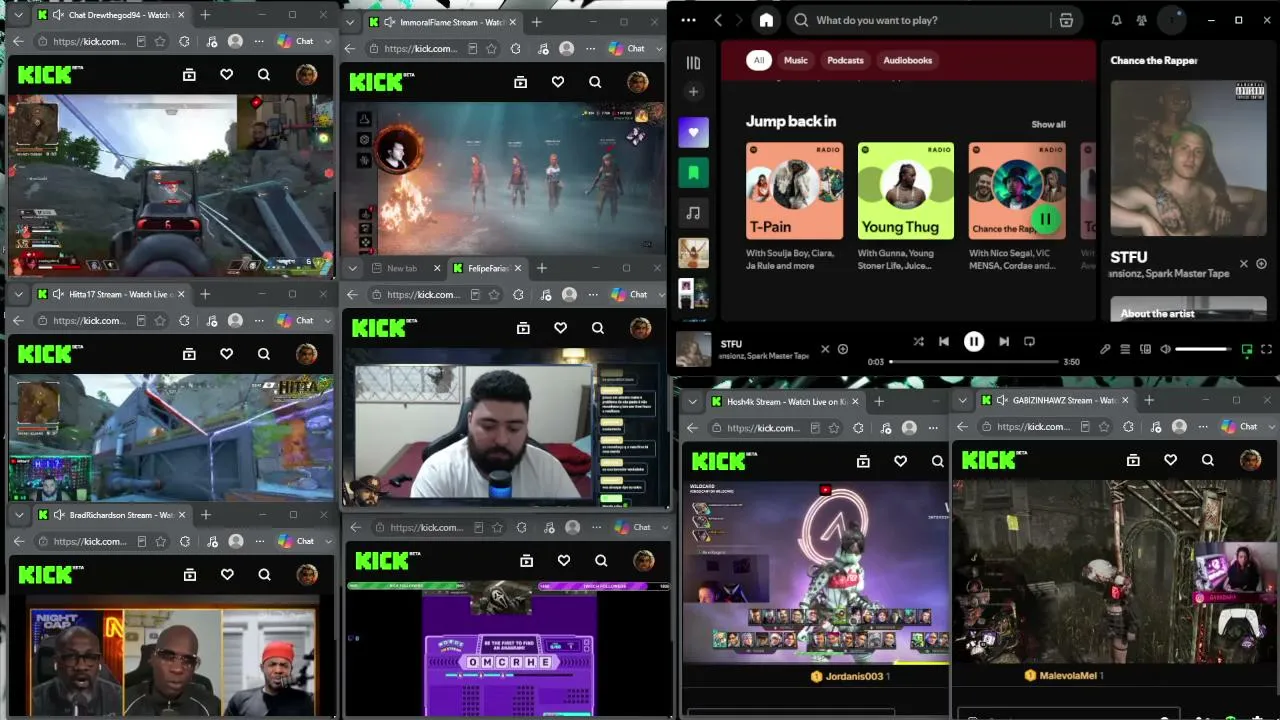This screenshot has height=720, width=1280.
Task: Expand Chat dropdown arrow in ImmoralFlame window
Action: (x=660, y=48)
